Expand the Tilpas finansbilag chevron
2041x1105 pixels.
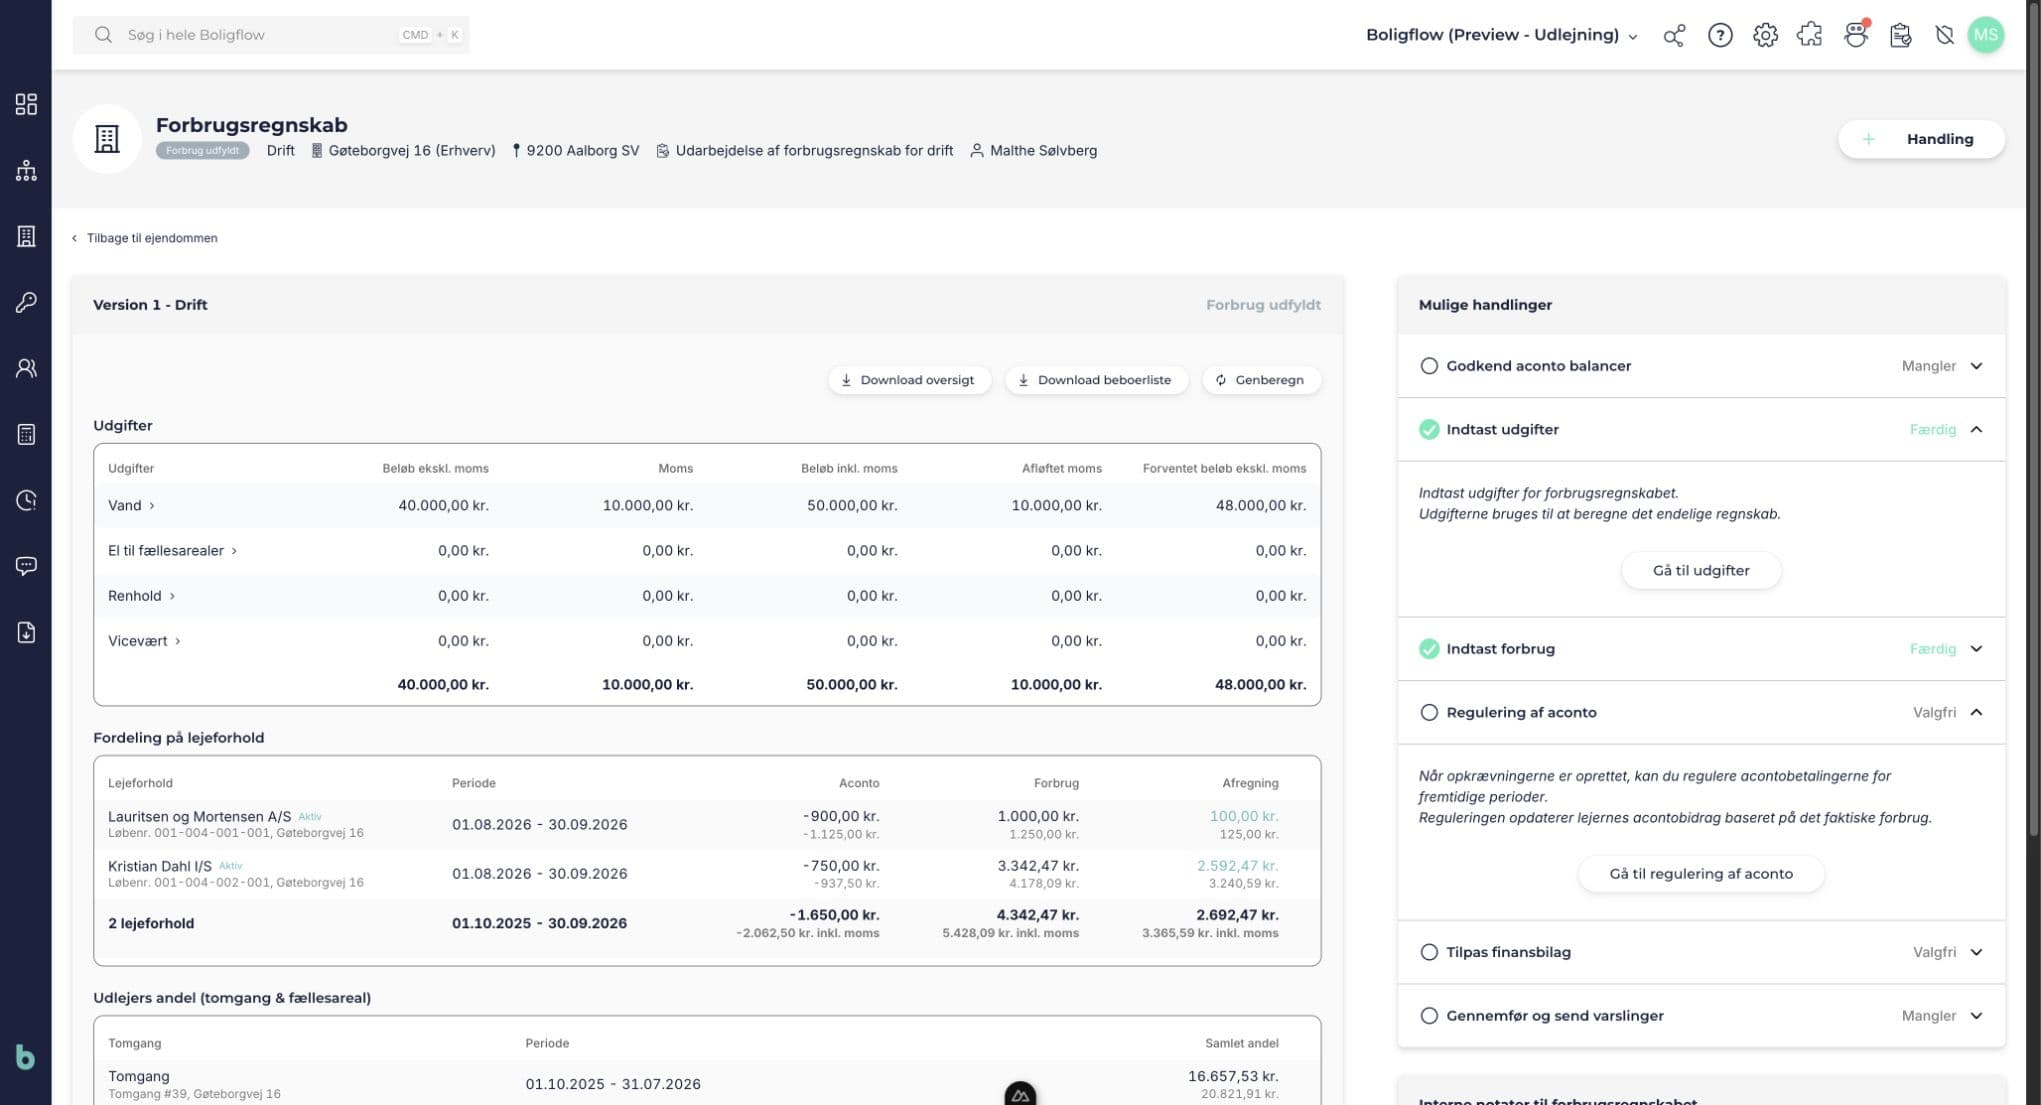pos(1976,952)
